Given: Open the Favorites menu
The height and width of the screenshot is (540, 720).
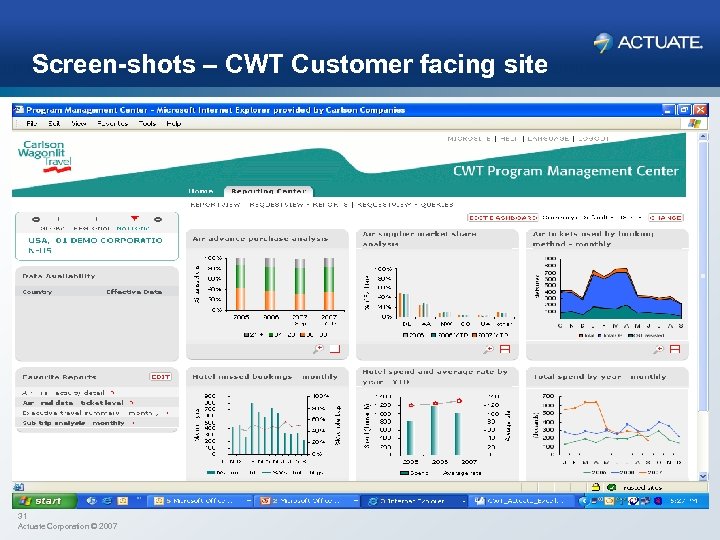Looking at the screenshot, I should [x=112, y=124].
